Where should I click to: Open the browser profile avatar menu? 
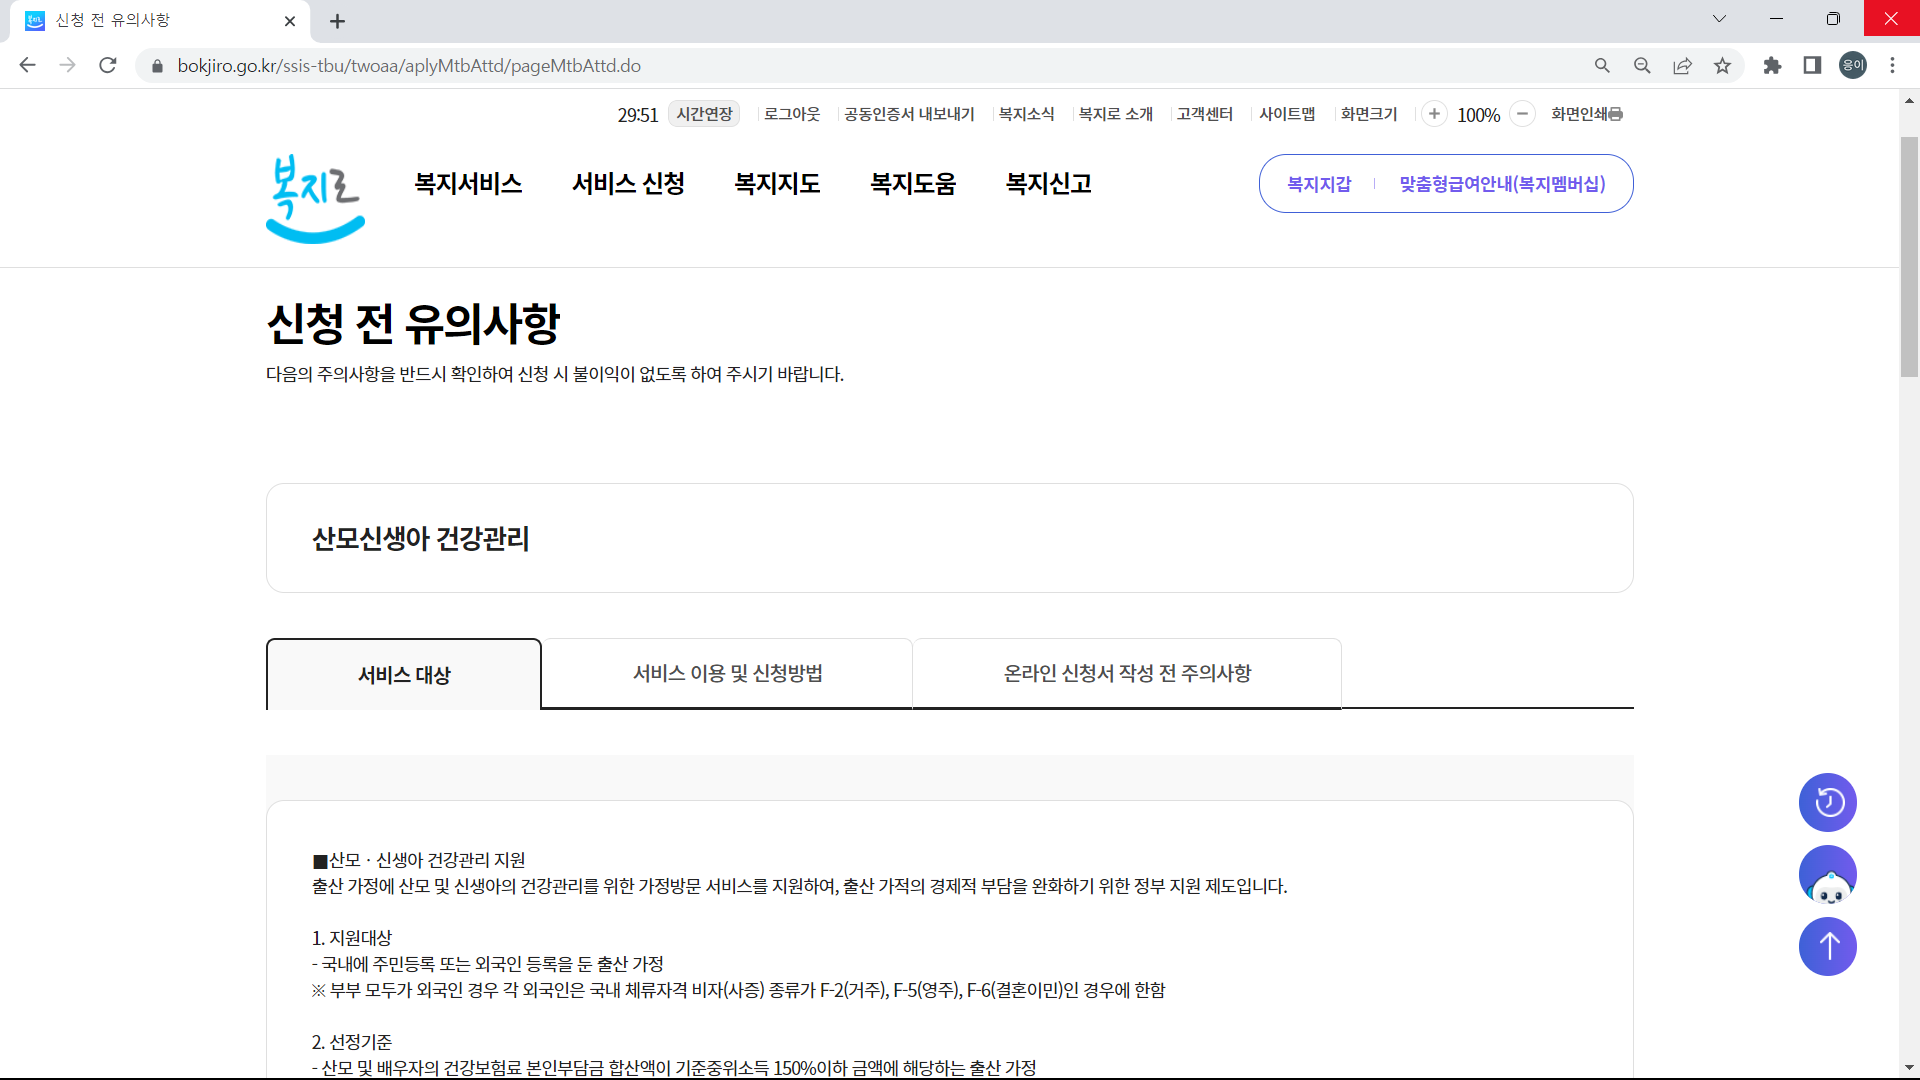(x=1852, y=65)
